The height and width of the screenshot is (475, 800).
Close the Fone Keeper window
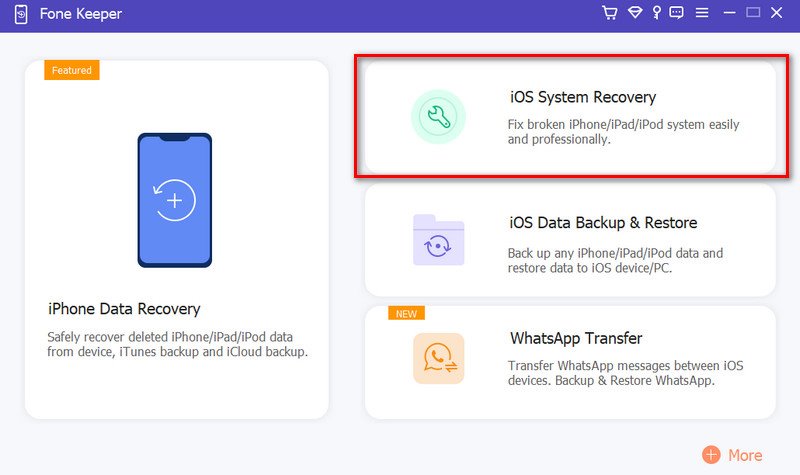coord(777,13)
